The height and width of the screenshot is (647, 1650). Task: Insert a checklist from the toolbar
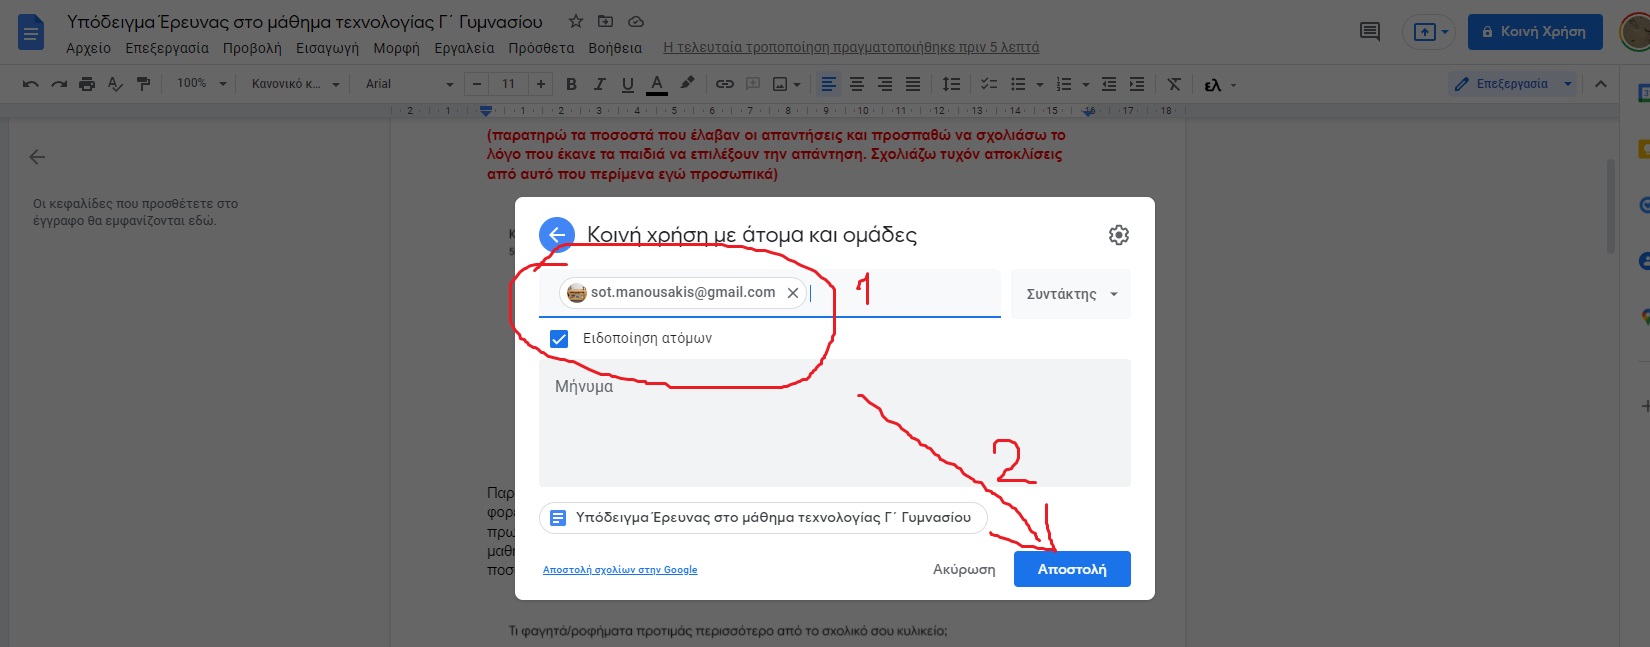[989, 84]
